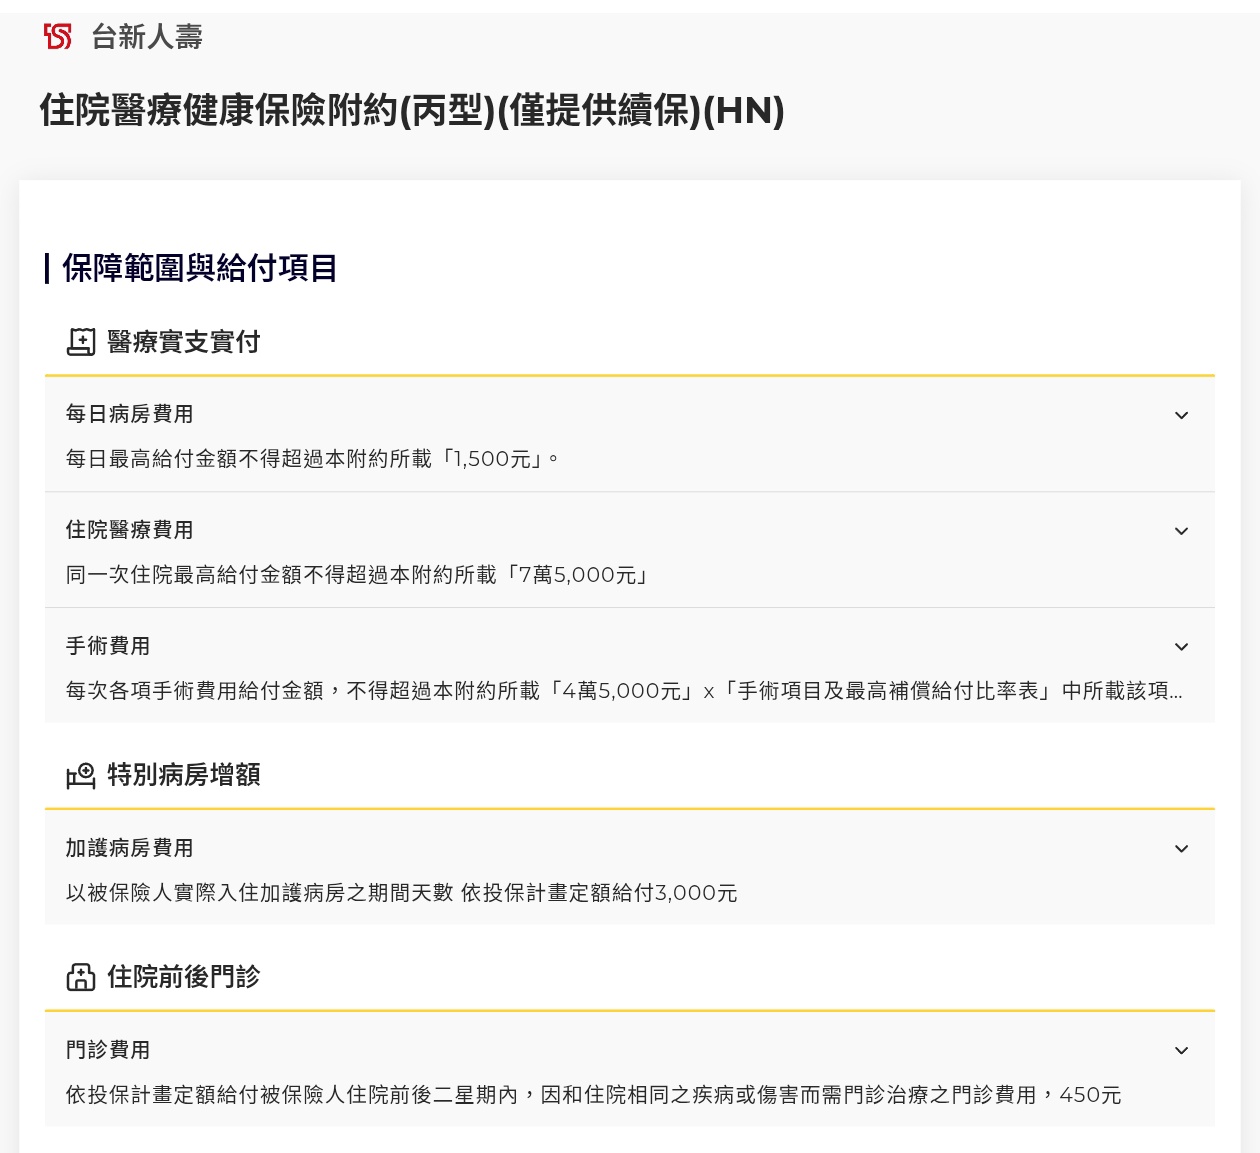Click the 保障範圍與給付項目 heading

(x=200, y=268)
